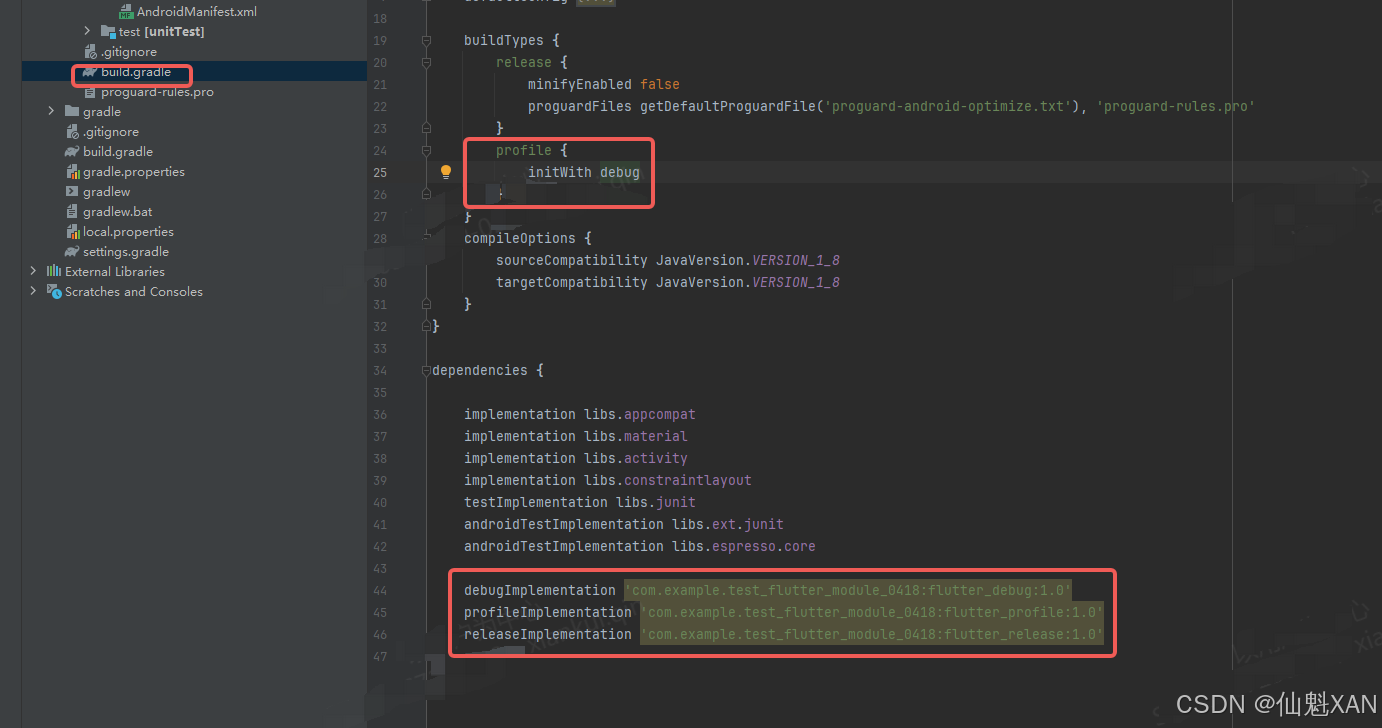Collapse the profile block fold marker
This screenshot has width=1382, height=728.
[x=426, y=151]
